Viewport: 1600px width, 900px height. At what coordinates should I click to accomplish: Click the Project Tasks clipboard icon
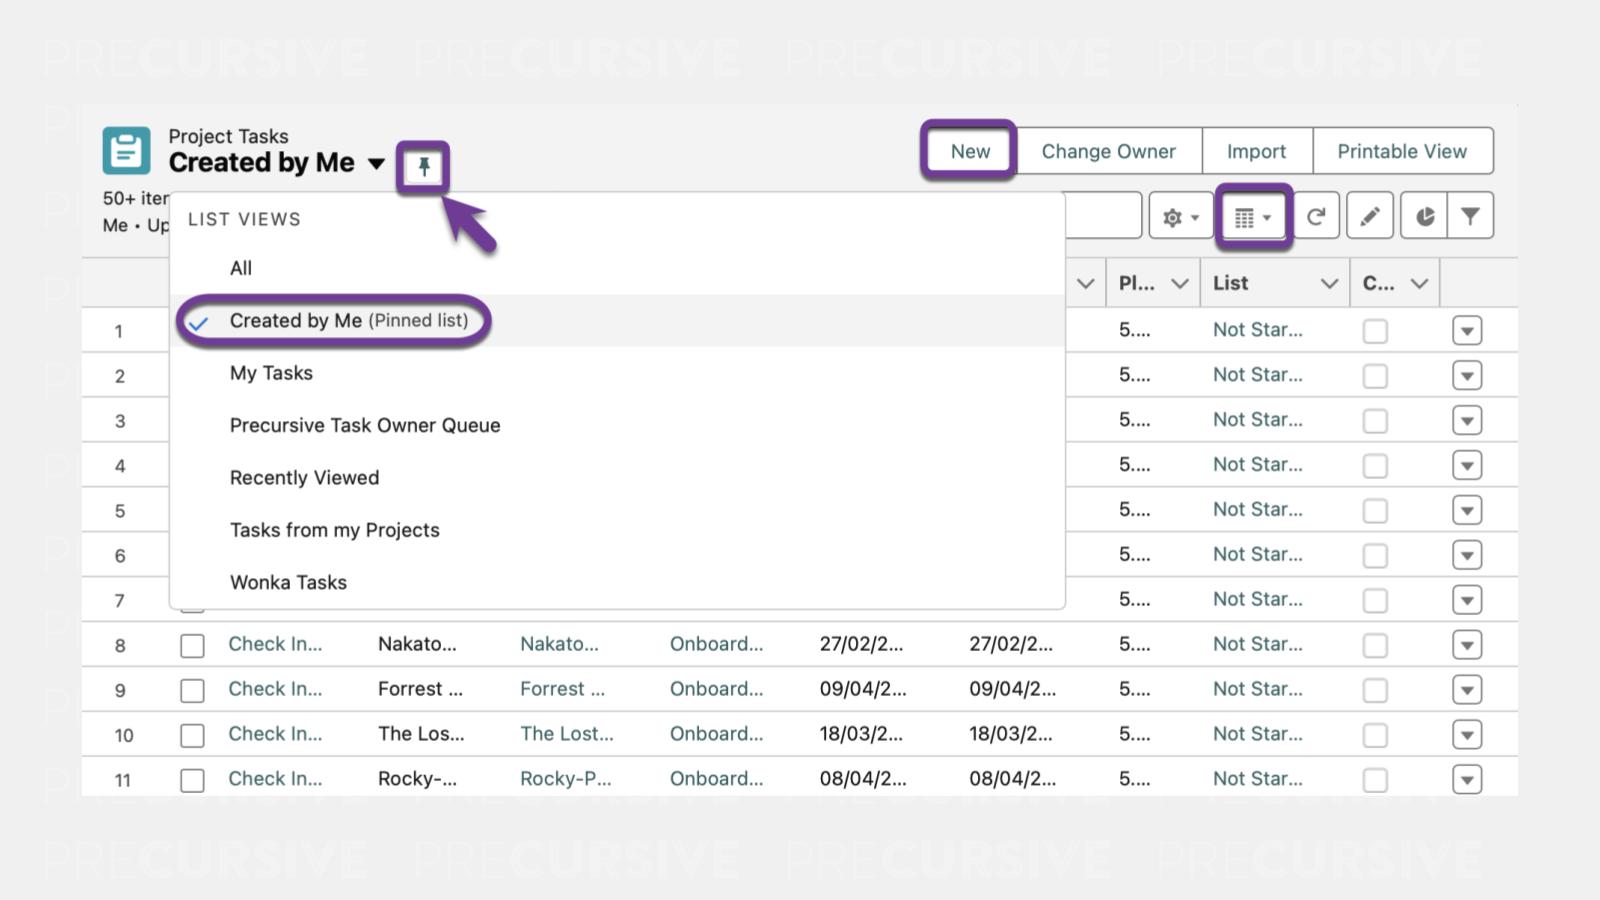[127, 151]
